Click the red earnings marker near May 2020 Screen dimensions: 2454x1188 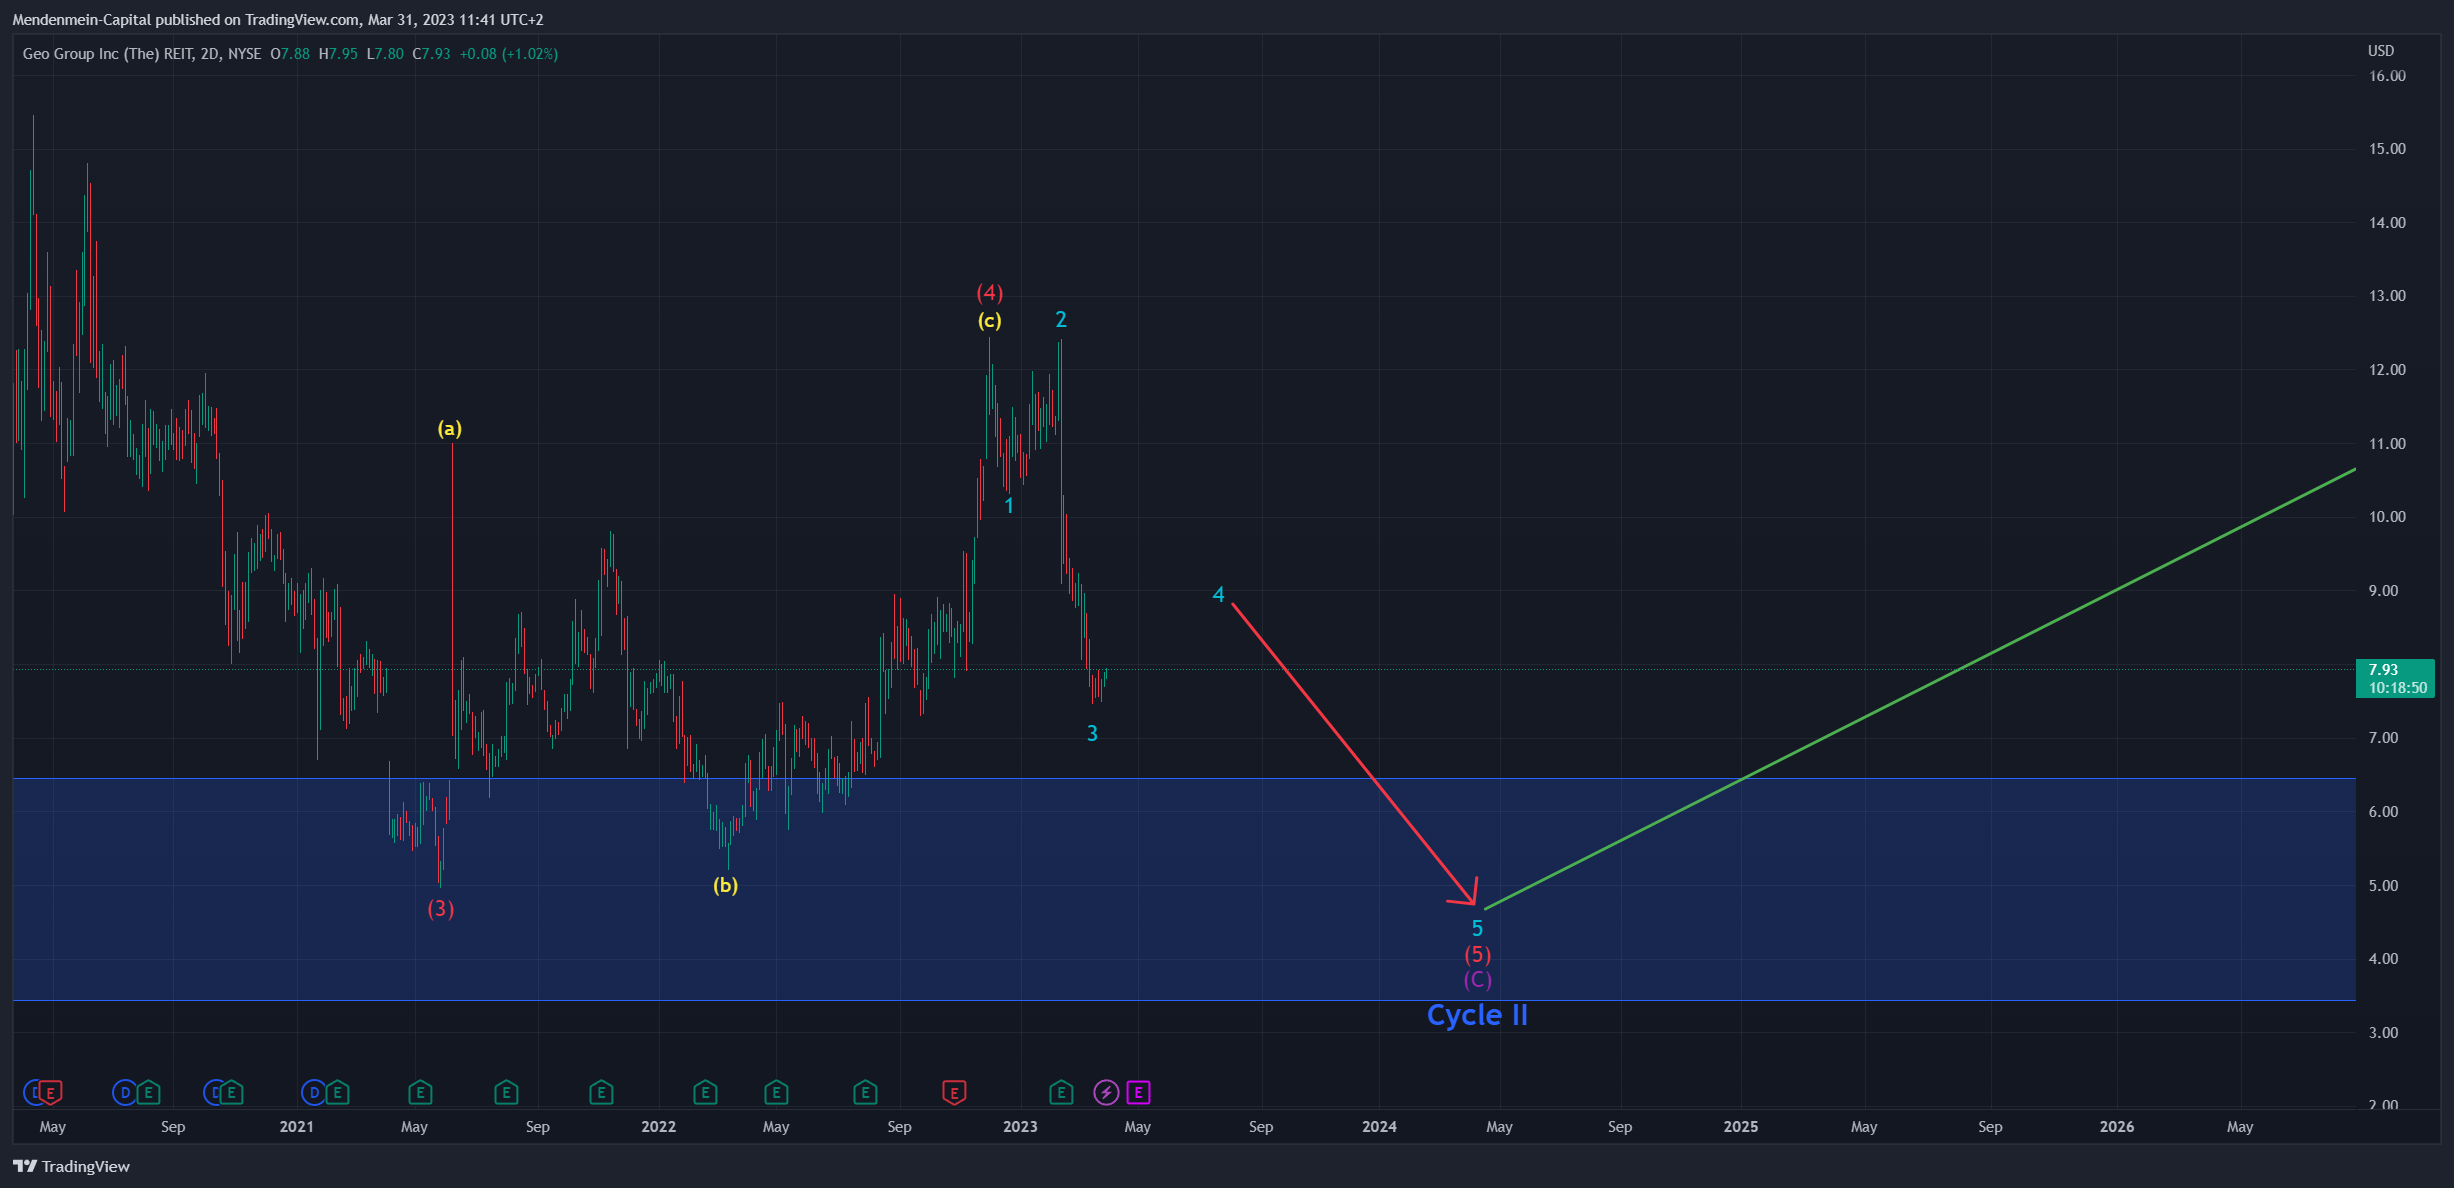(50, 1093)
